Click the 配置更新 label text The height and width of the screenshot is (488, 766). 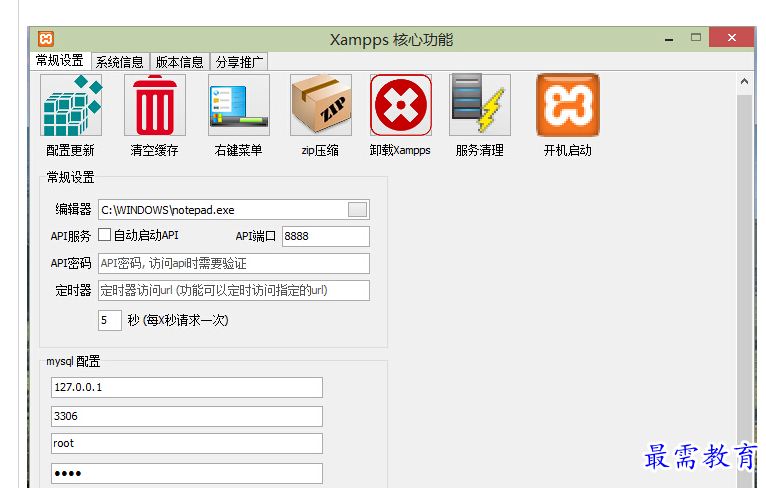(x=70, y=150)
